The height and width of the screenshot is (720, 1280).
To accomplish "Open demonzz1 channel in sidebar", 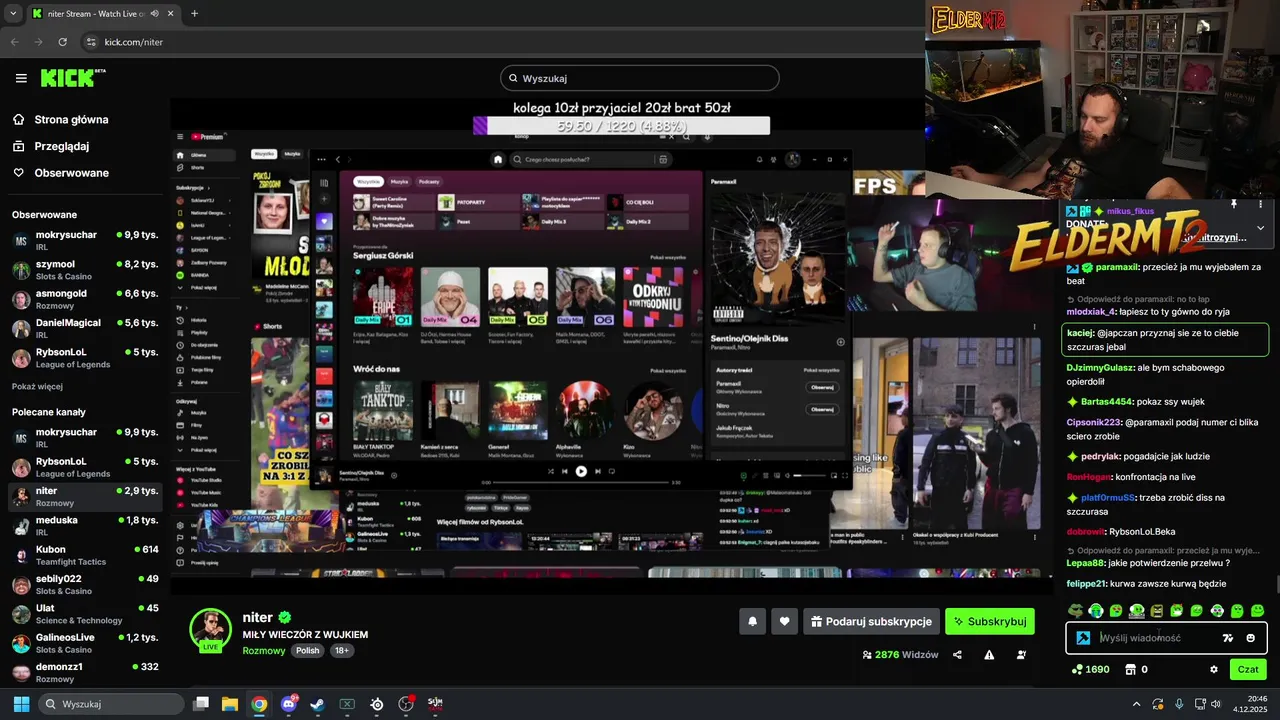I will pos(85,672).
